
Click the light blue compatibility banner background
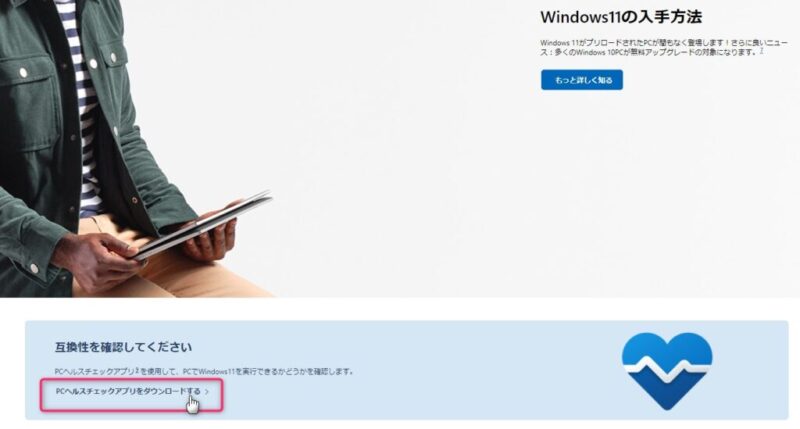[408, 347]
